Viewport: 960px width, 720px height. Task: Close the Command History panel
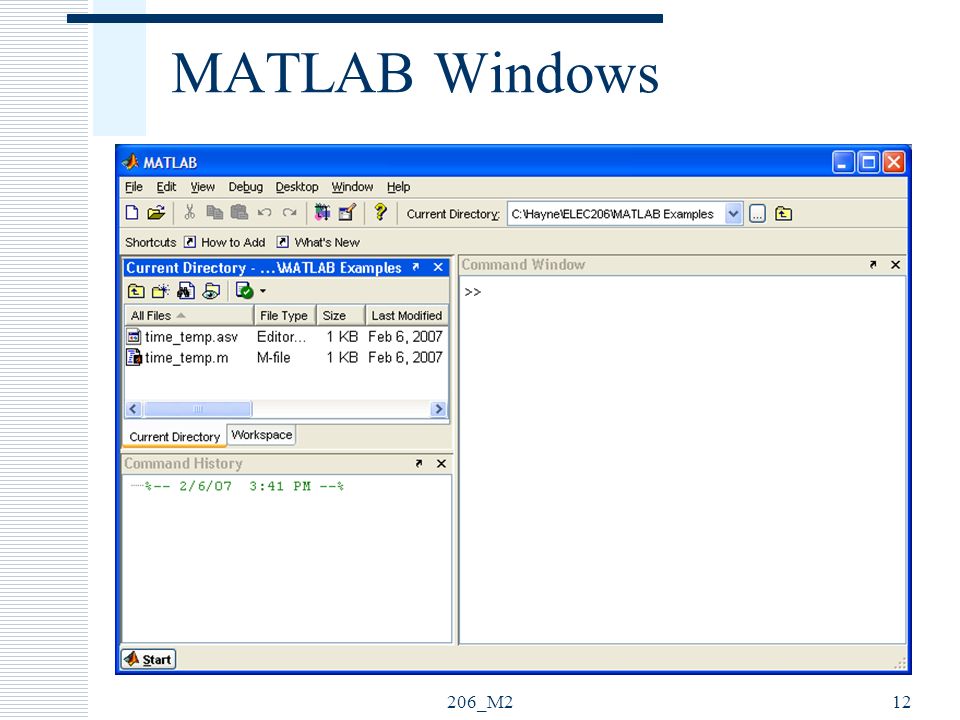tap(441, 463)
